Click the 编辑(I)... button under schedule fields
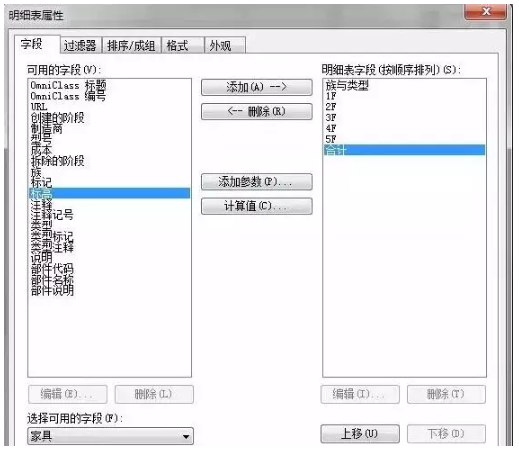519x450 pixels. pos(360,394)
